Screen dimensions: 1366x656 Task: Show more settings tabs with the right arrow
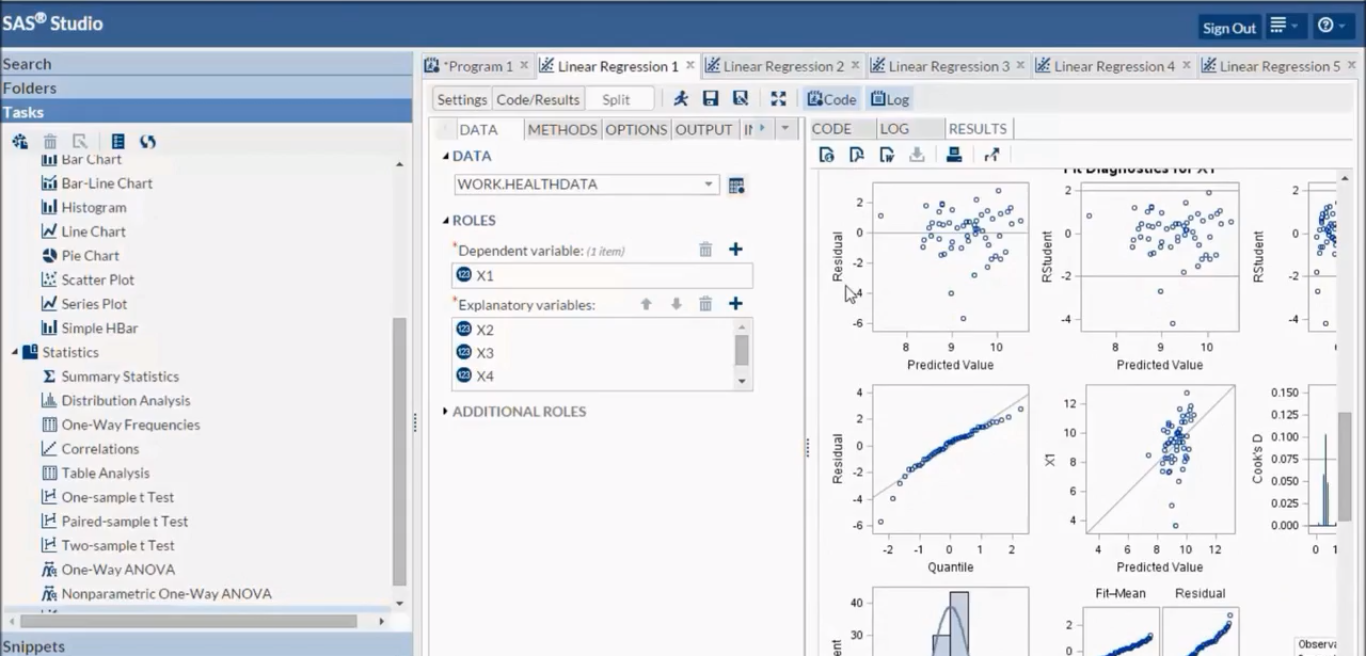coord(761,128)
